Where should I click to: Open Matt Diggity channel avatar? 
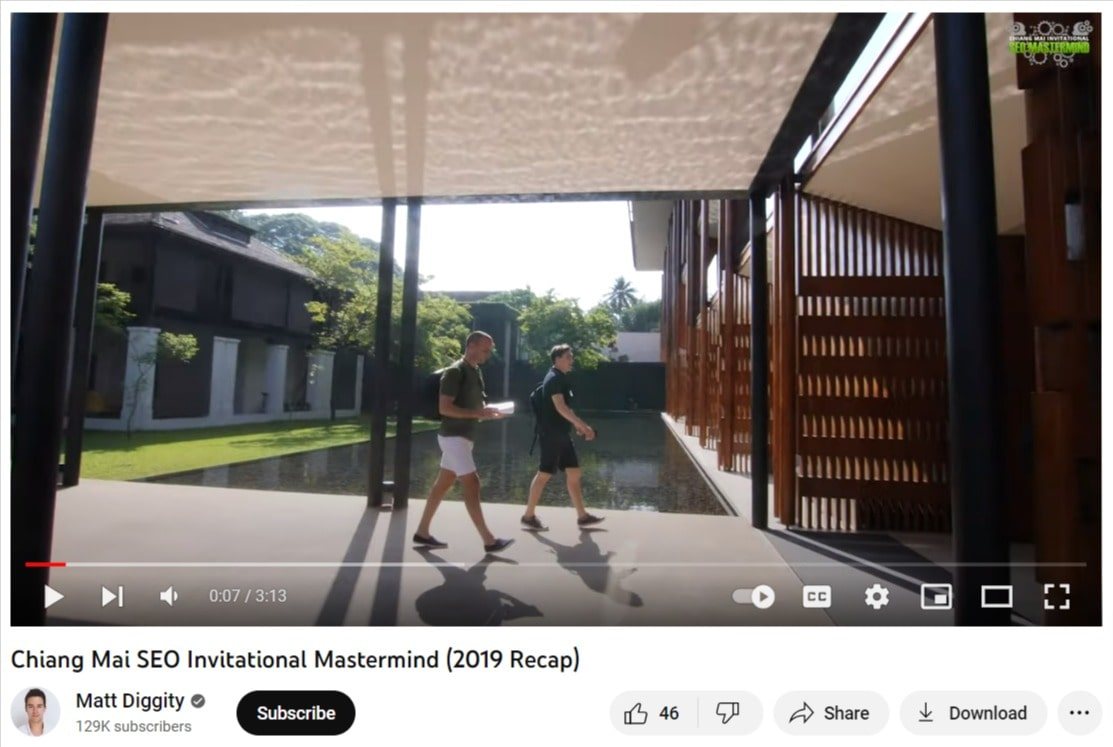[35, 711]
